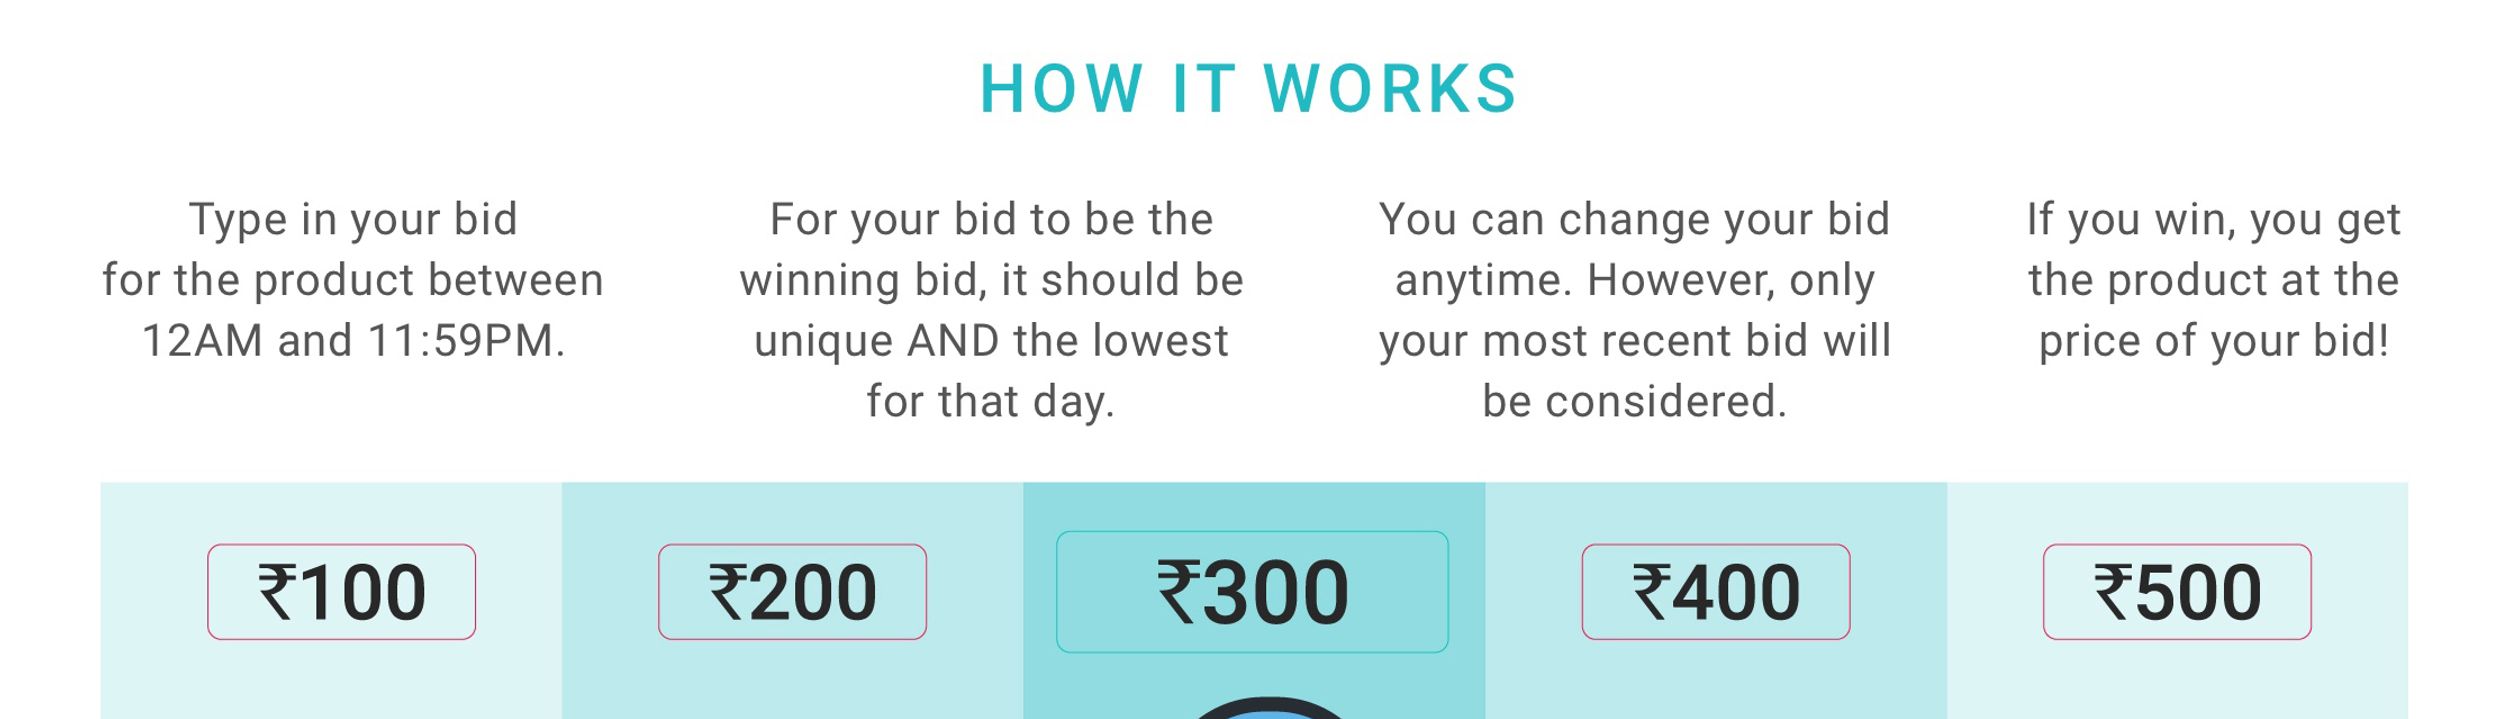The width and height of the screenshot is (2500, 719).
Task: Click 'You can change your bid' line
Action: pyautogui.click(x=1635, y=220)
